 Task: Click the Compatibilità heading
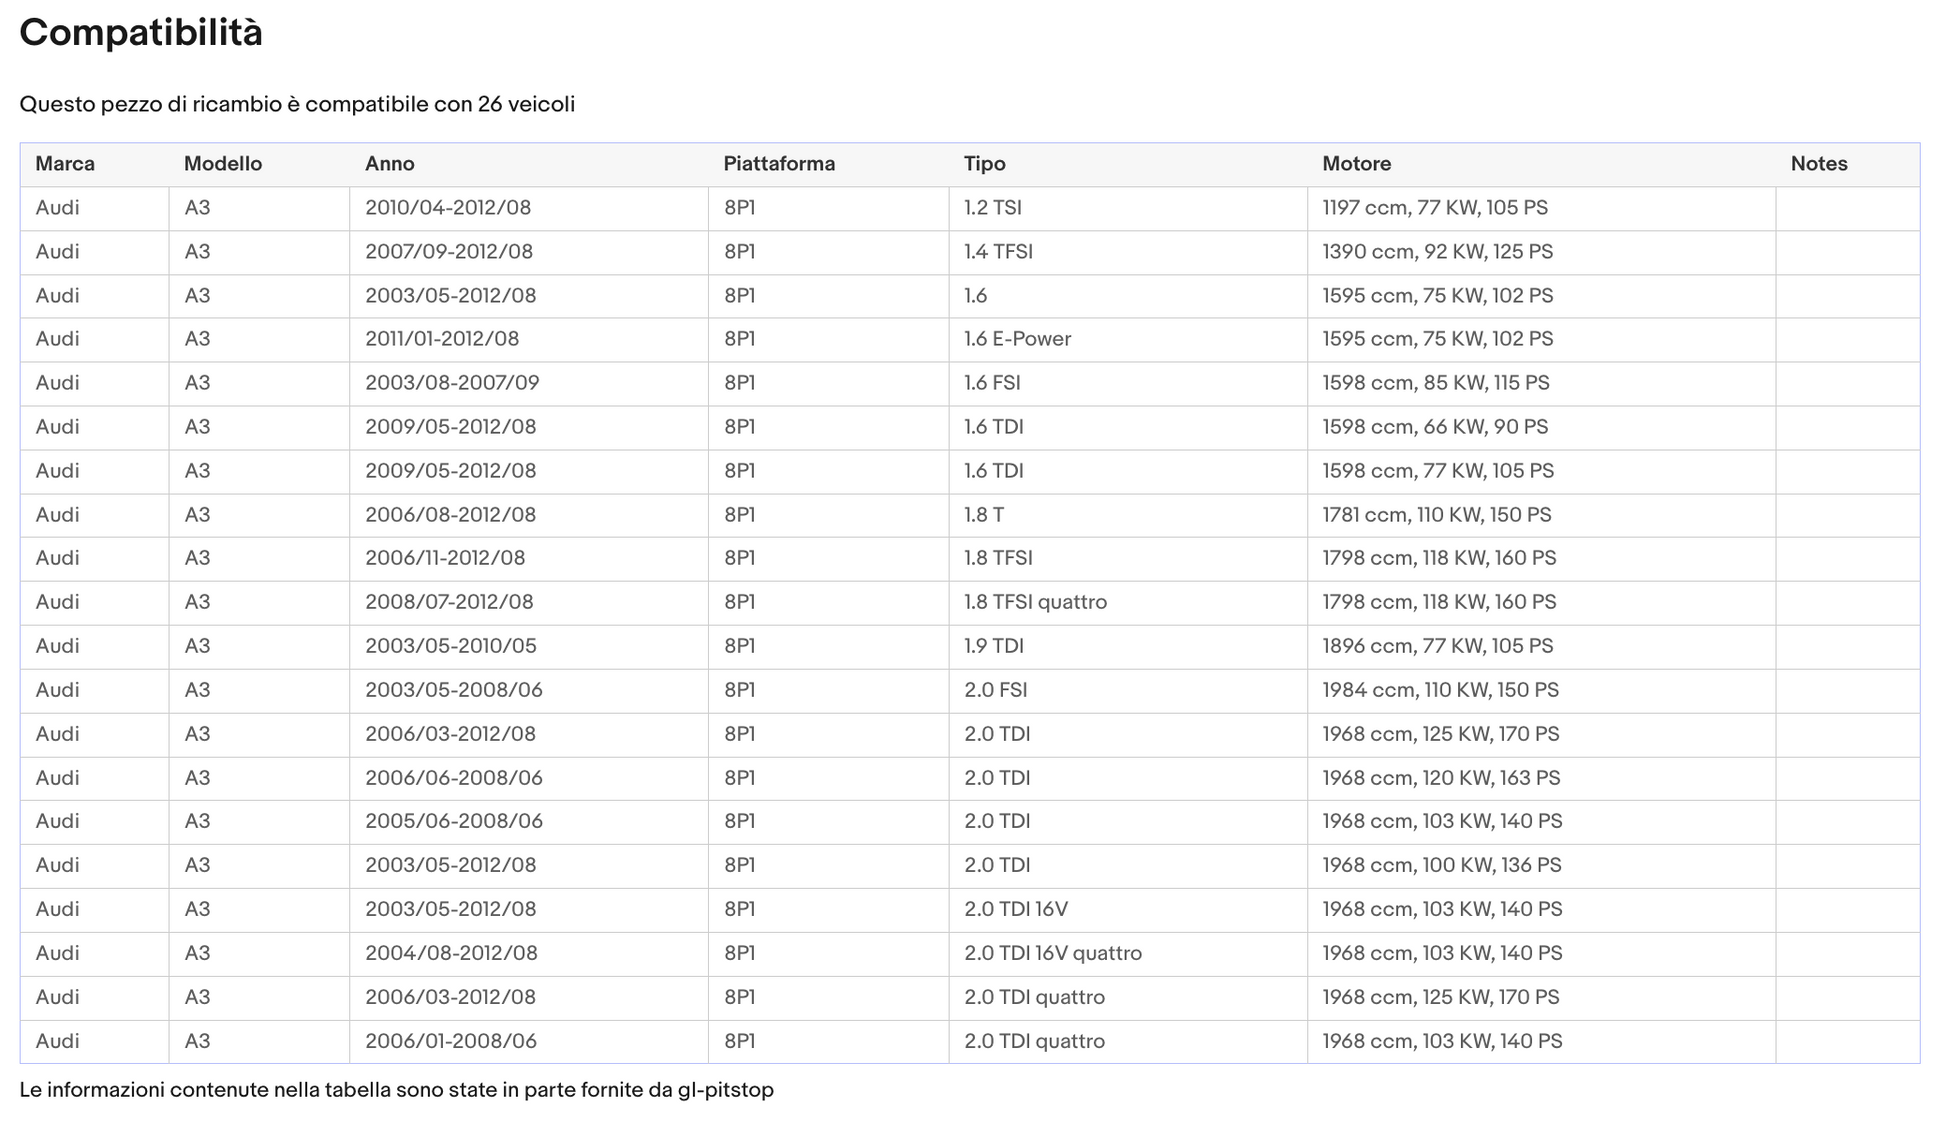click(141, 33)
